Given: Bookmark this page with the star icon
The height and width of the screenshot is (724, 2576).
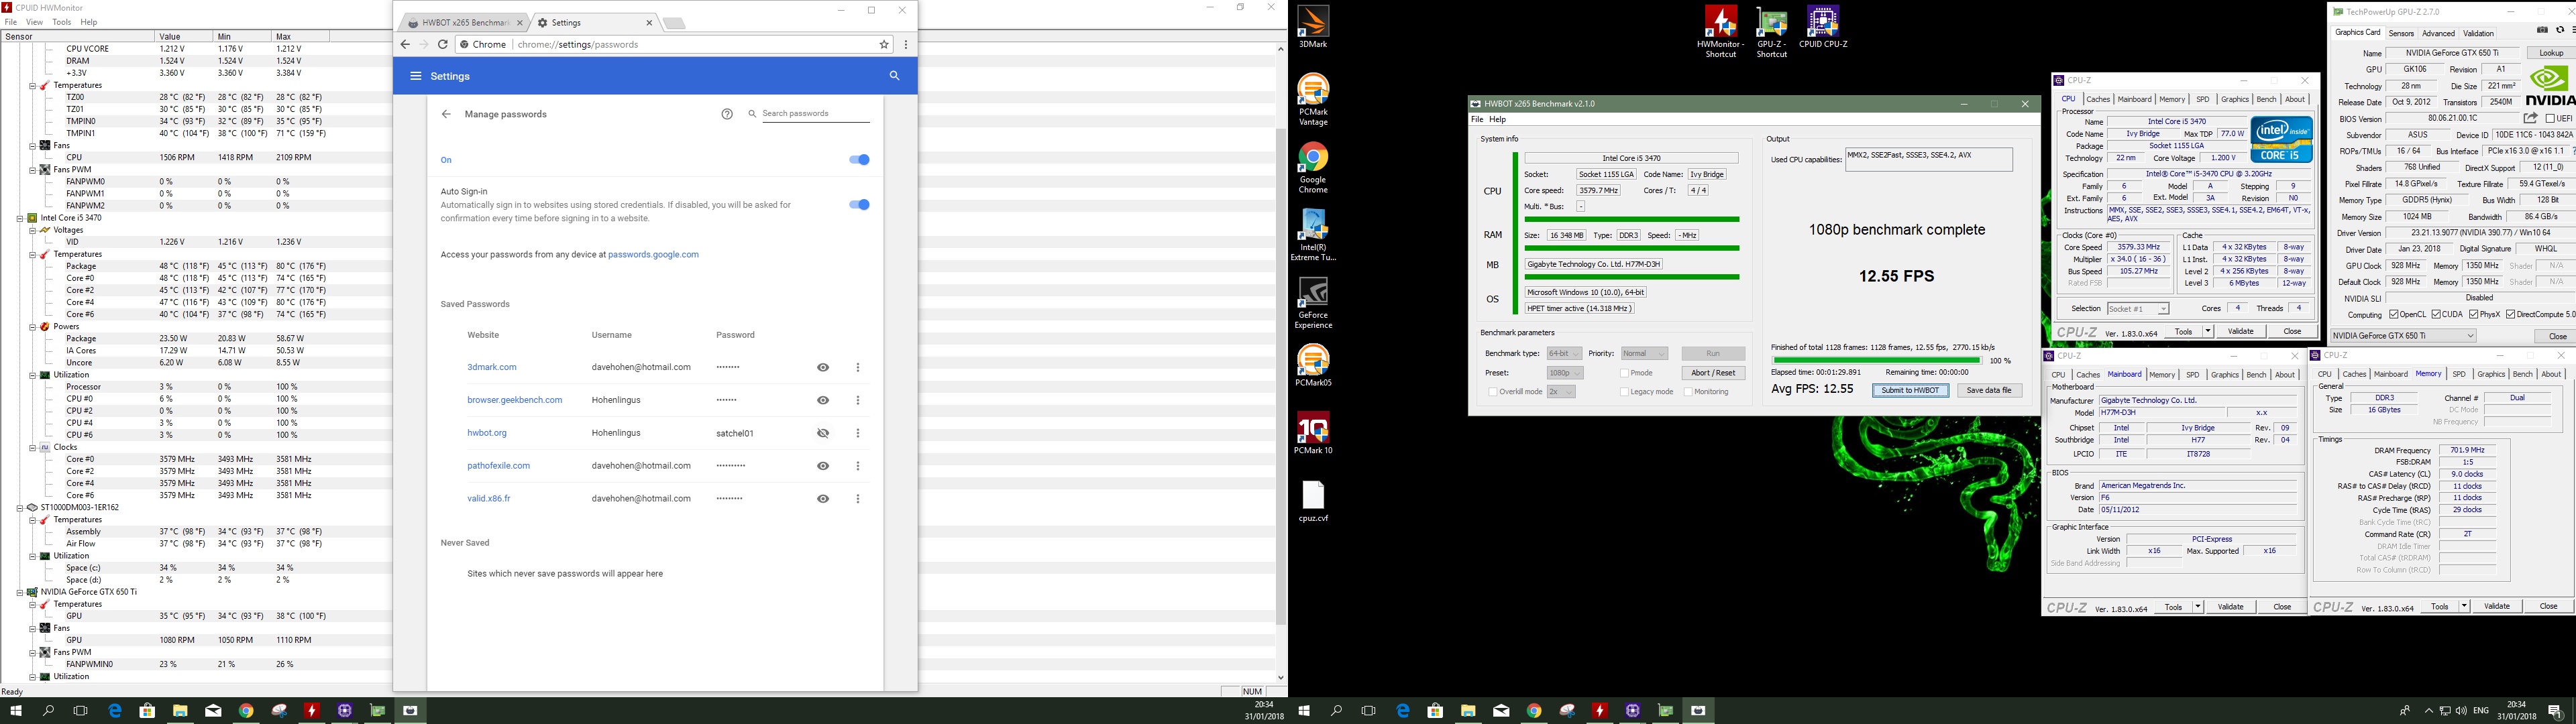Looking at the screenshot, I should click(x=884, y=44).
